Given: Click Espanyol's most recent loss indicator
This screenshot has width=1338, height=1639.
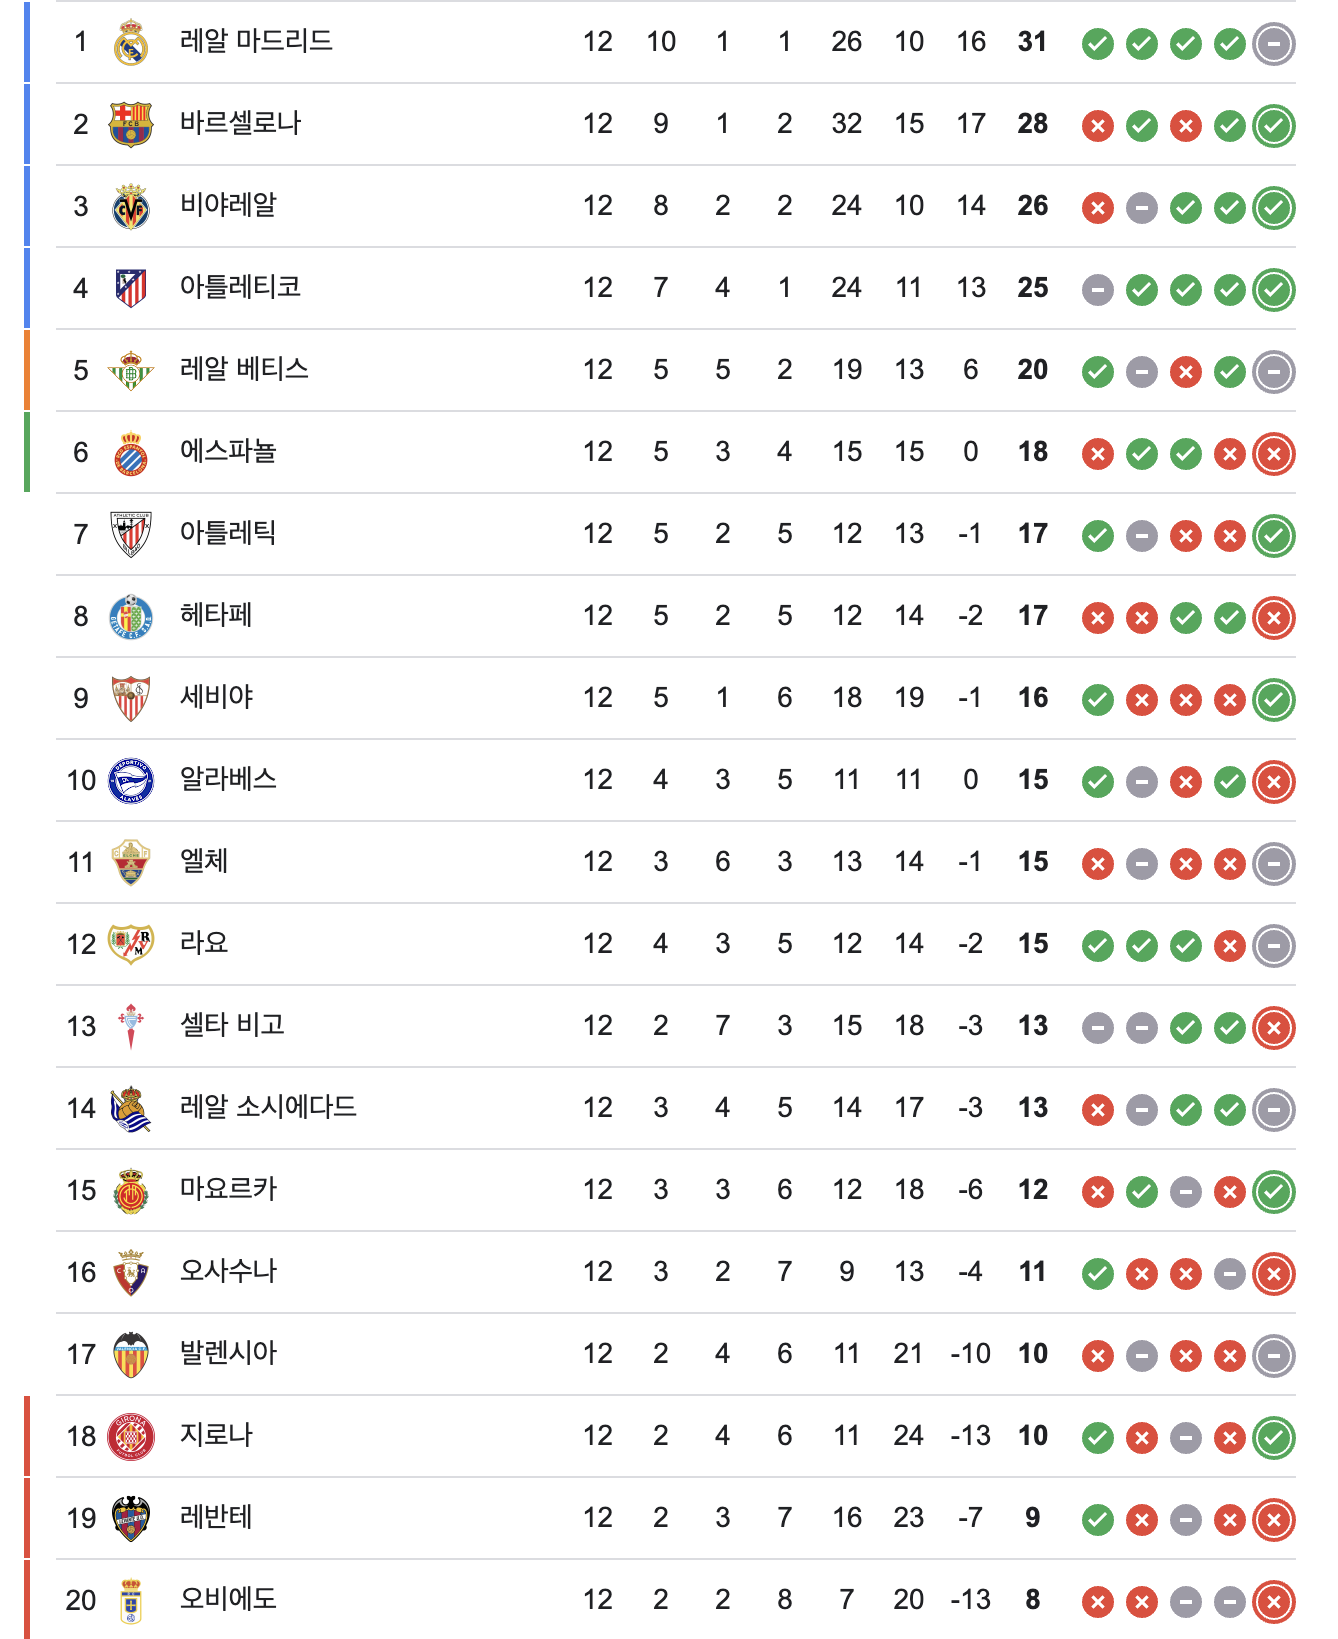Looking at the screenshot, I should point(1274,454).
